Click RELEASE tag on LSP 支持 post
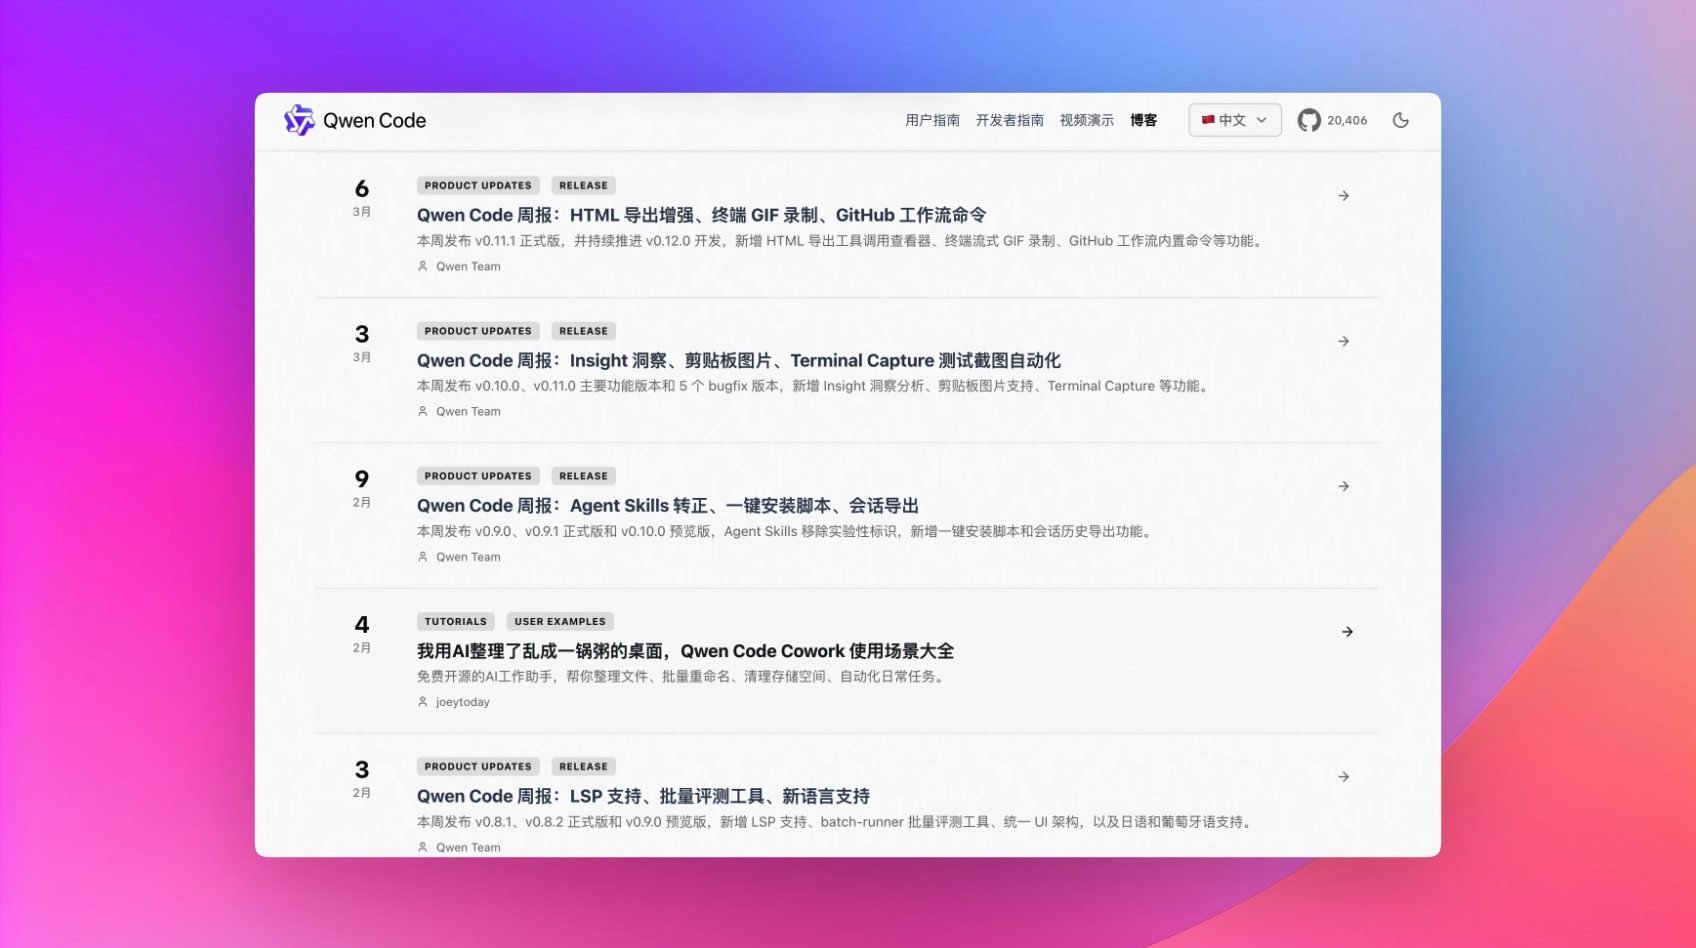1696x948 pixels. click(x=584, y=766)
